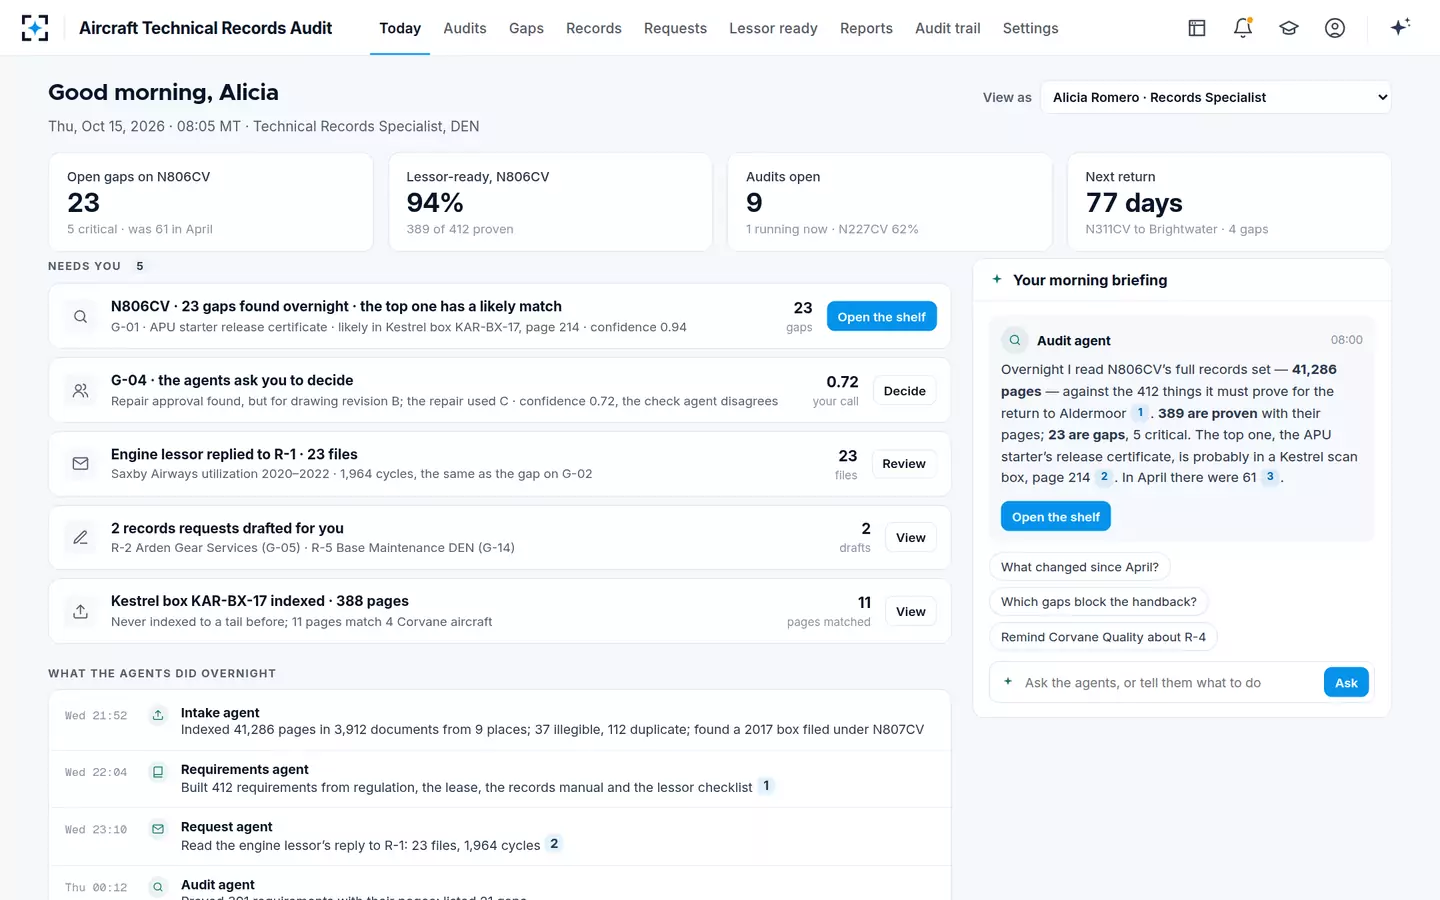Open citation 1 in the briefing text
The image size is (1440, 900).
click(x=1140, y=413)
